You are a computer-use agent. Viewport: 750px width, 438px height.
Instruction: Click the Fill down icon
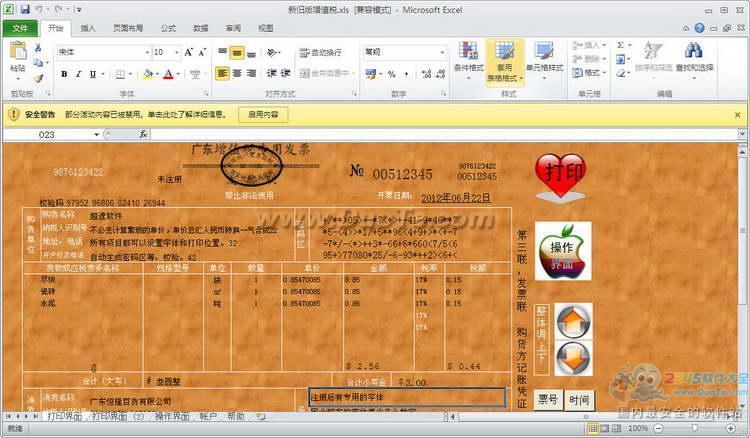[x=620, y=59]
